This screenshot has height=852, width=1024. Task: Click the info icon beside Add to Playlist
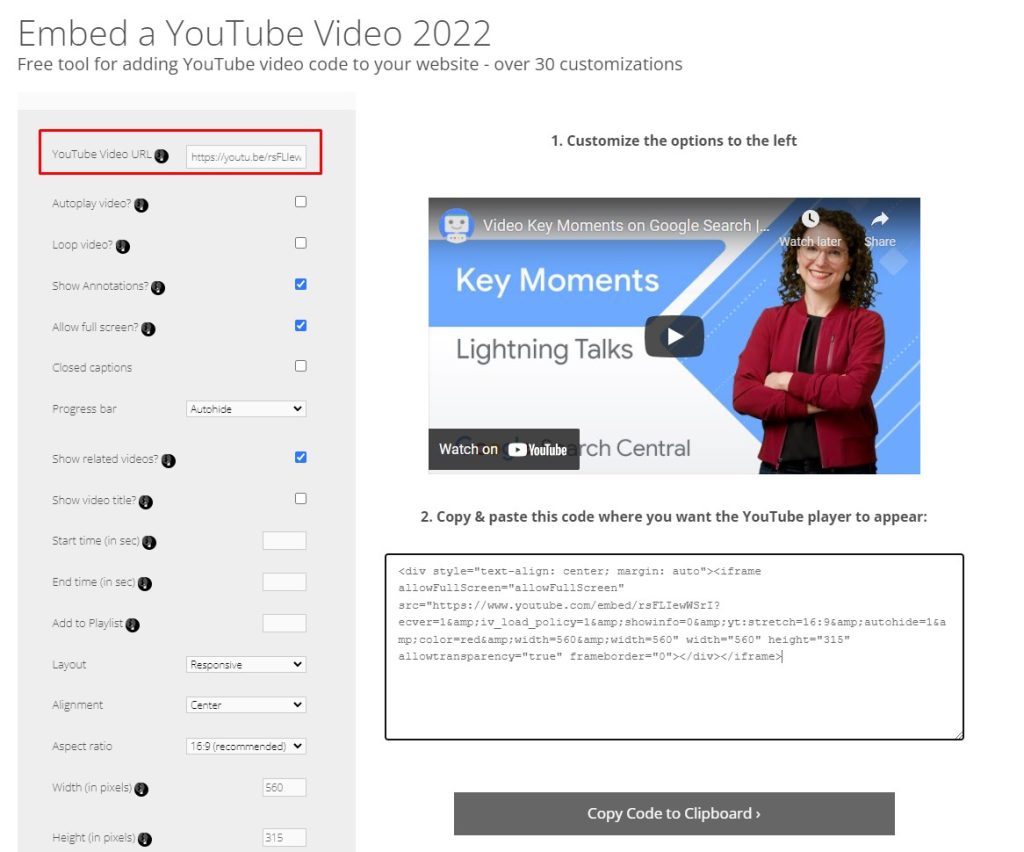pyautogui.click(x=133, y=624)
